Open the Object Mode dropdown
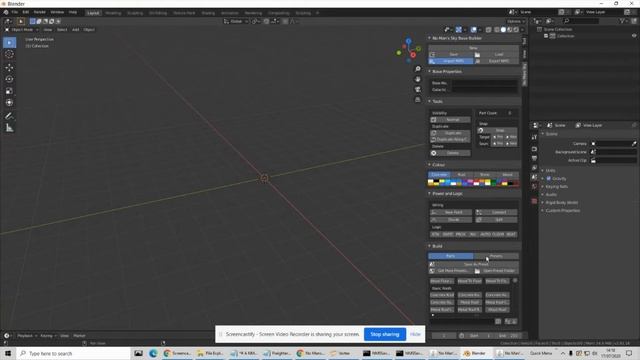Viewport: 640px width, 360px height. tap(22, 29)
